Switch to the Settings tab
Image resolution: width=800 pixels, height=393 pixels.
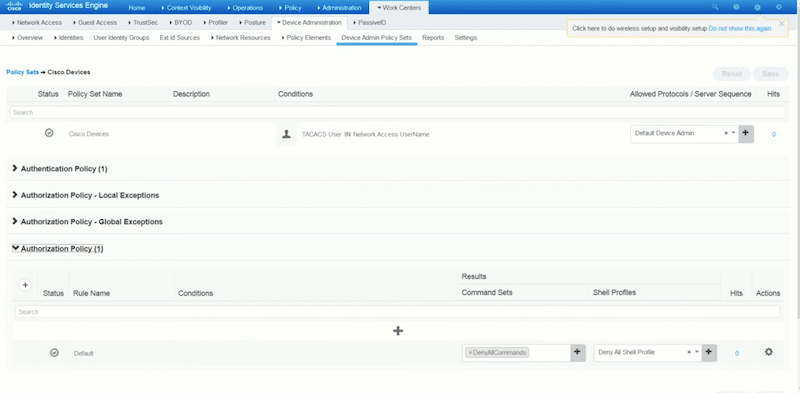466,38
